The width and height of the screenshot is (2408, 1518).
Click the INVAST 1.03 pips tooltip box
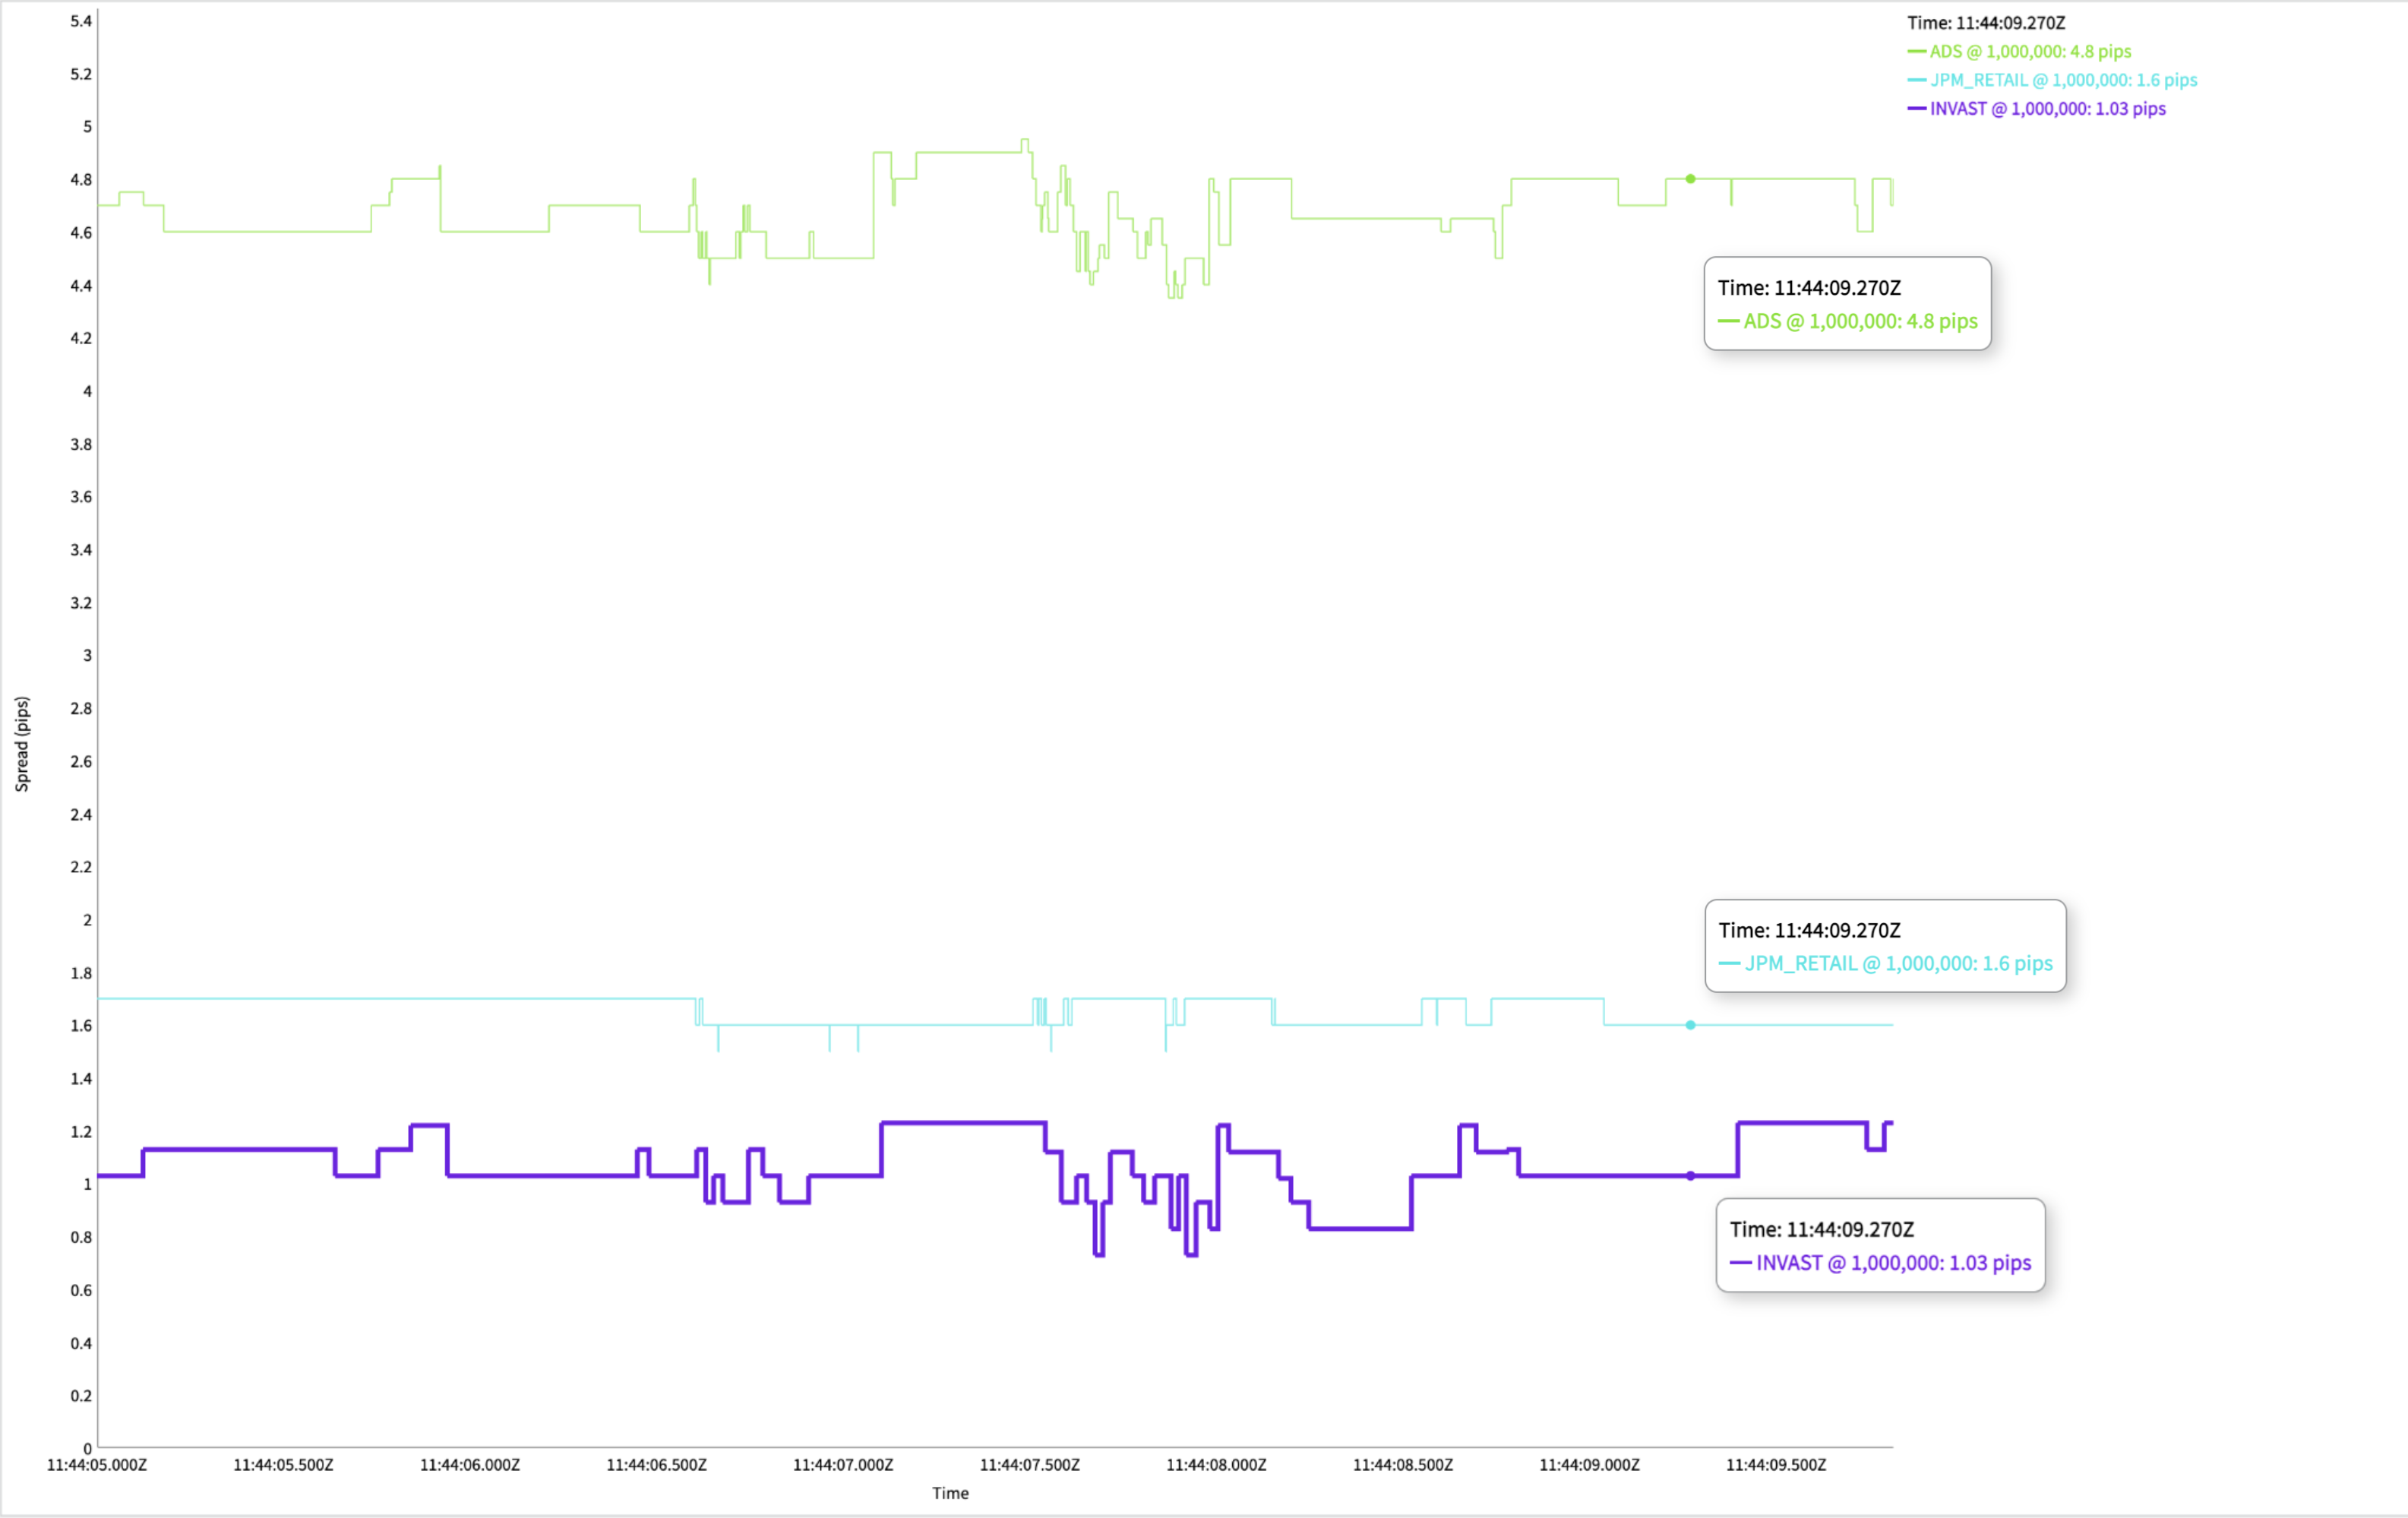click(x=1881, y=1245)
